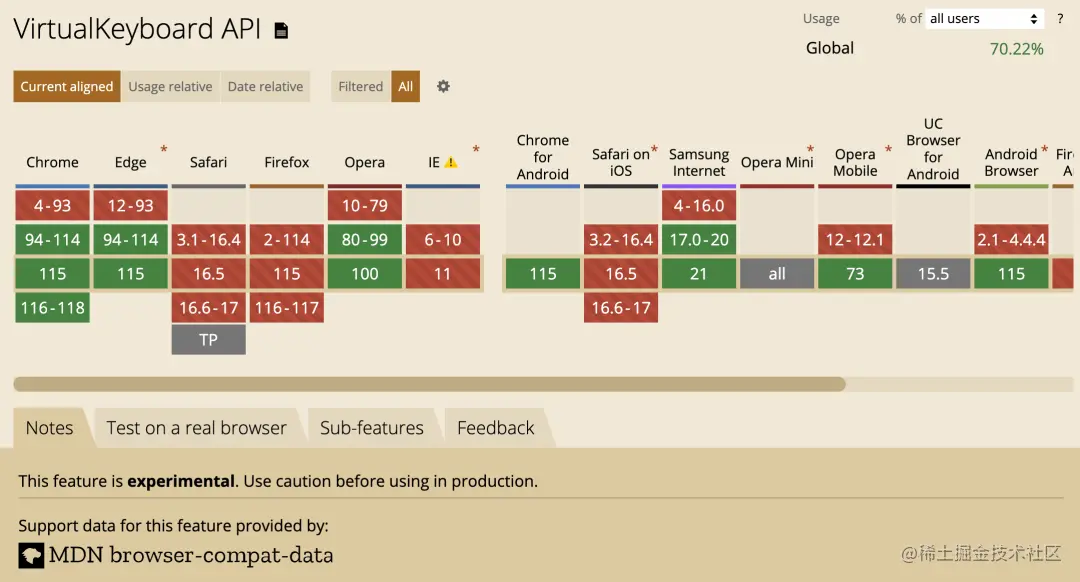Click the Opera 80-99 version cell
Screen dimensions: 1080x582
click(x=364, y=240)
